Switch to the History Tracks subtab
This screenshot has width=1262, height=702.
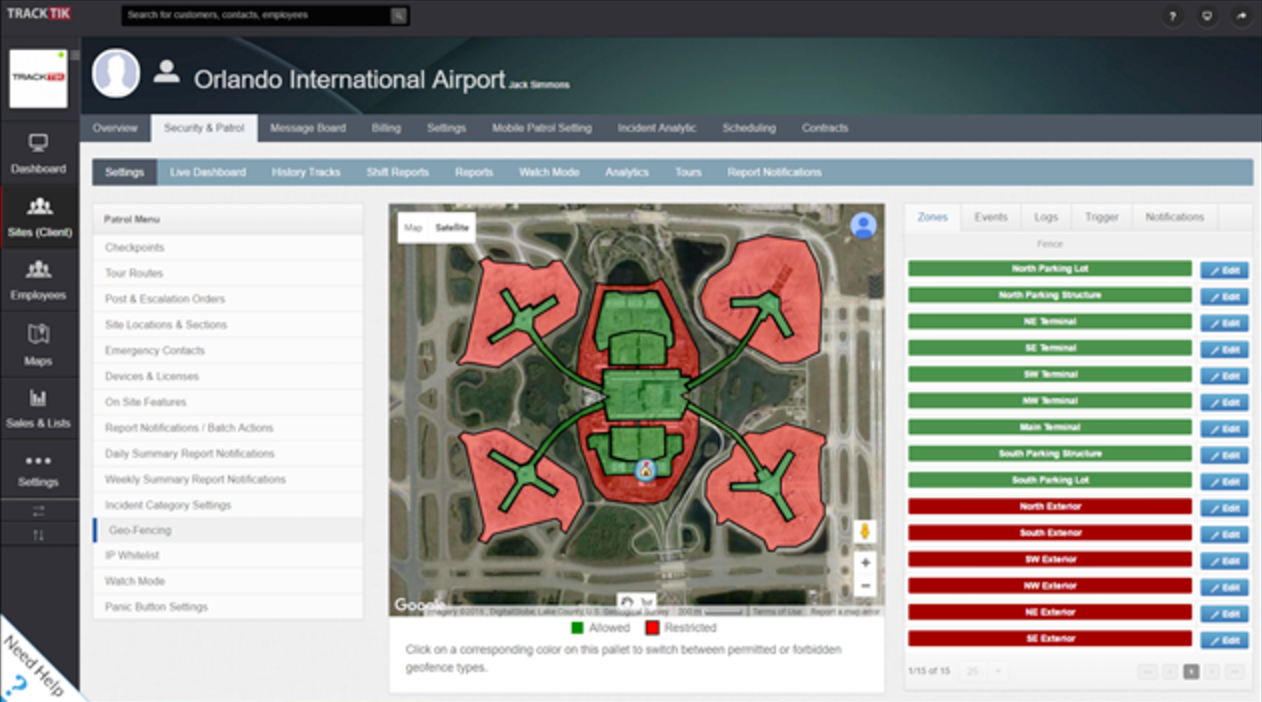pyautogui.click(x=306, y=172)
